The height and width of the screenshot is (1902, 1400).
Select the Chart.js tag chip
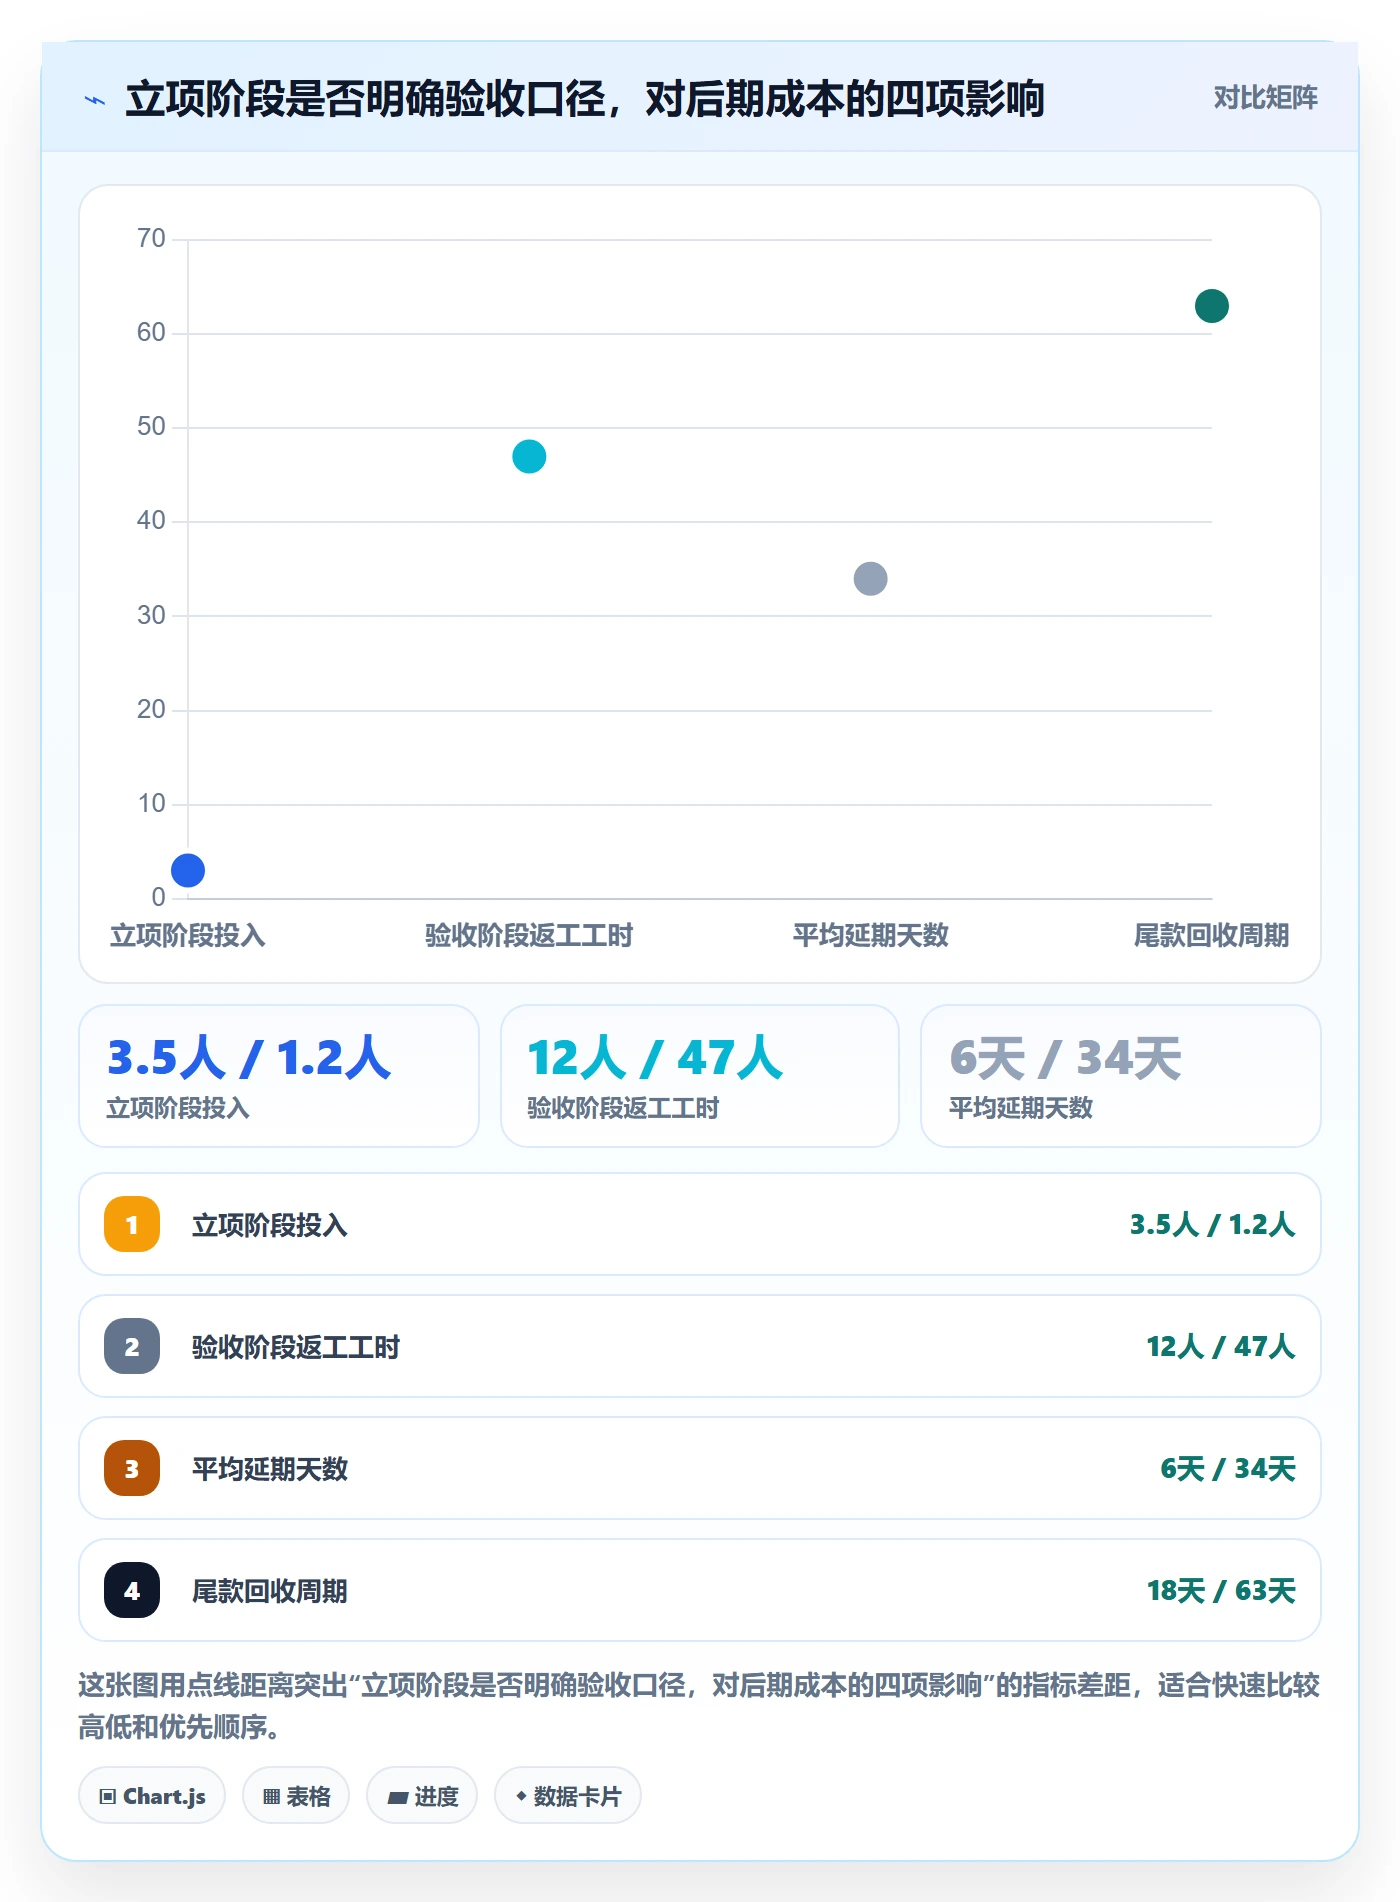pos(152,1796)
